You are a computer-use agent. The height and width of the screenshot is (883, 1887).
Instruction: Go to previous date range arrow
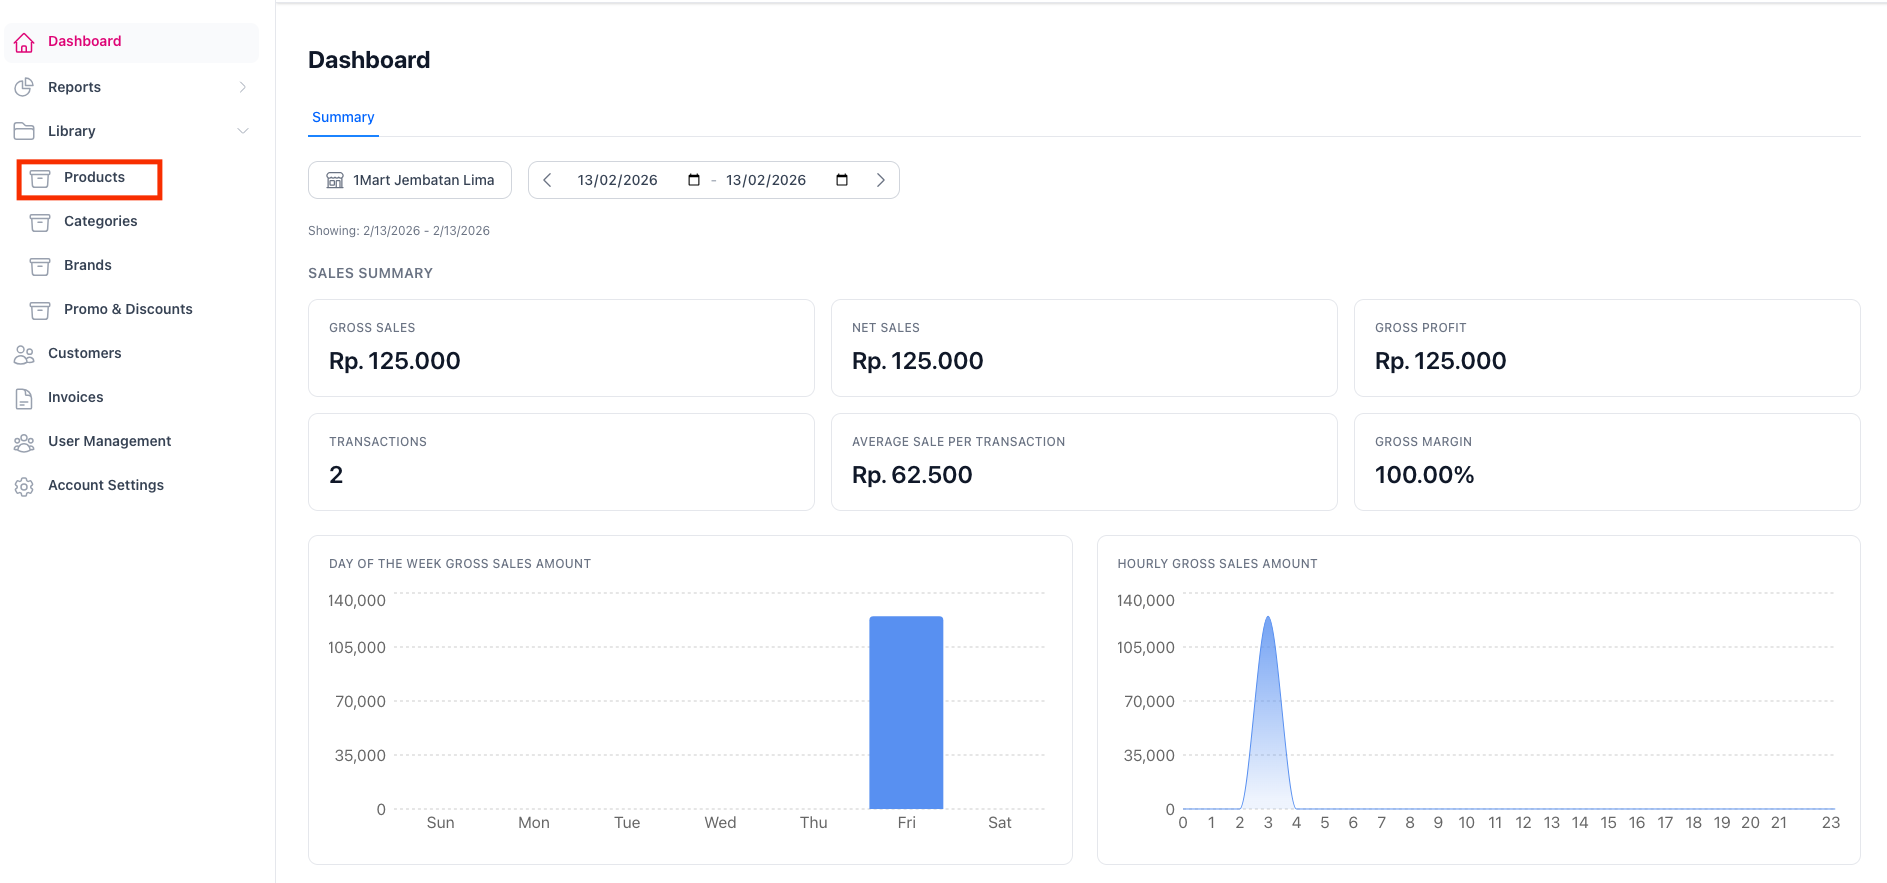(x=547, y=180)
